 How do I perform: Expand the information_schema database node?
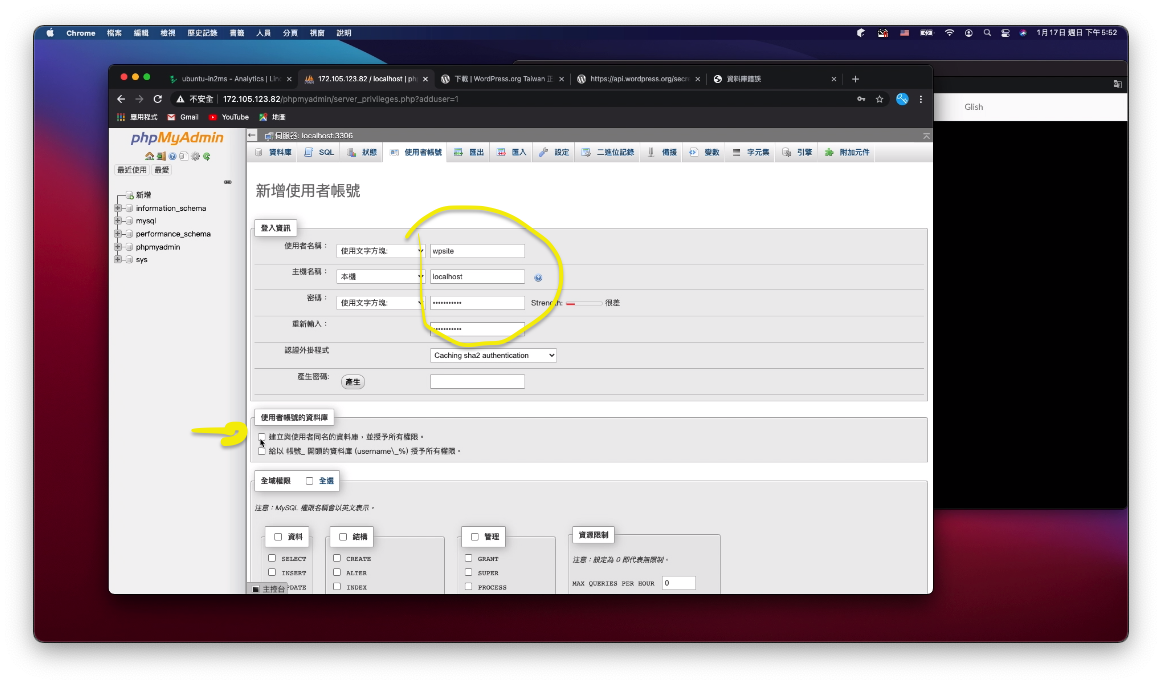click(x=118, y=208)
